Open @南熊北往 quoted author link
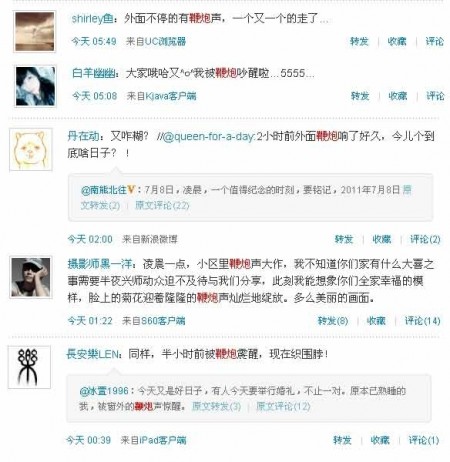450x462 pixels. pyautogui.click(x=104, y=190)
